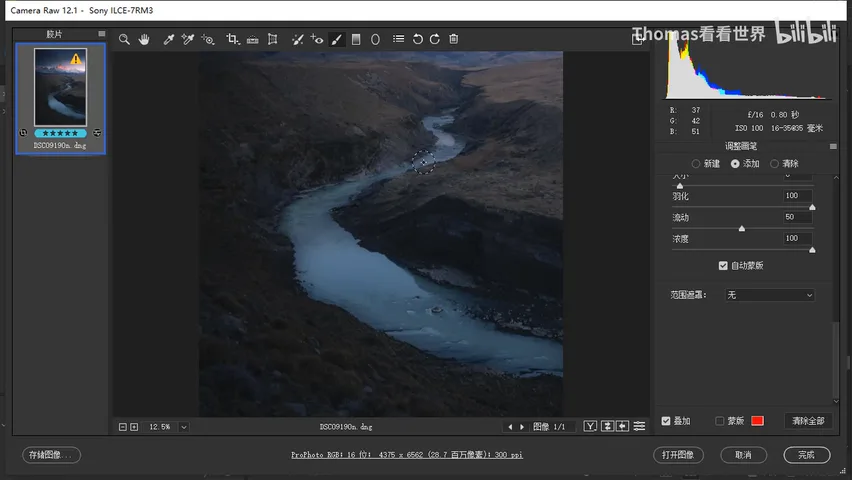This screenshot has width=852, height=480.
Task: Click the 完成 button
Action: point(806,454)
